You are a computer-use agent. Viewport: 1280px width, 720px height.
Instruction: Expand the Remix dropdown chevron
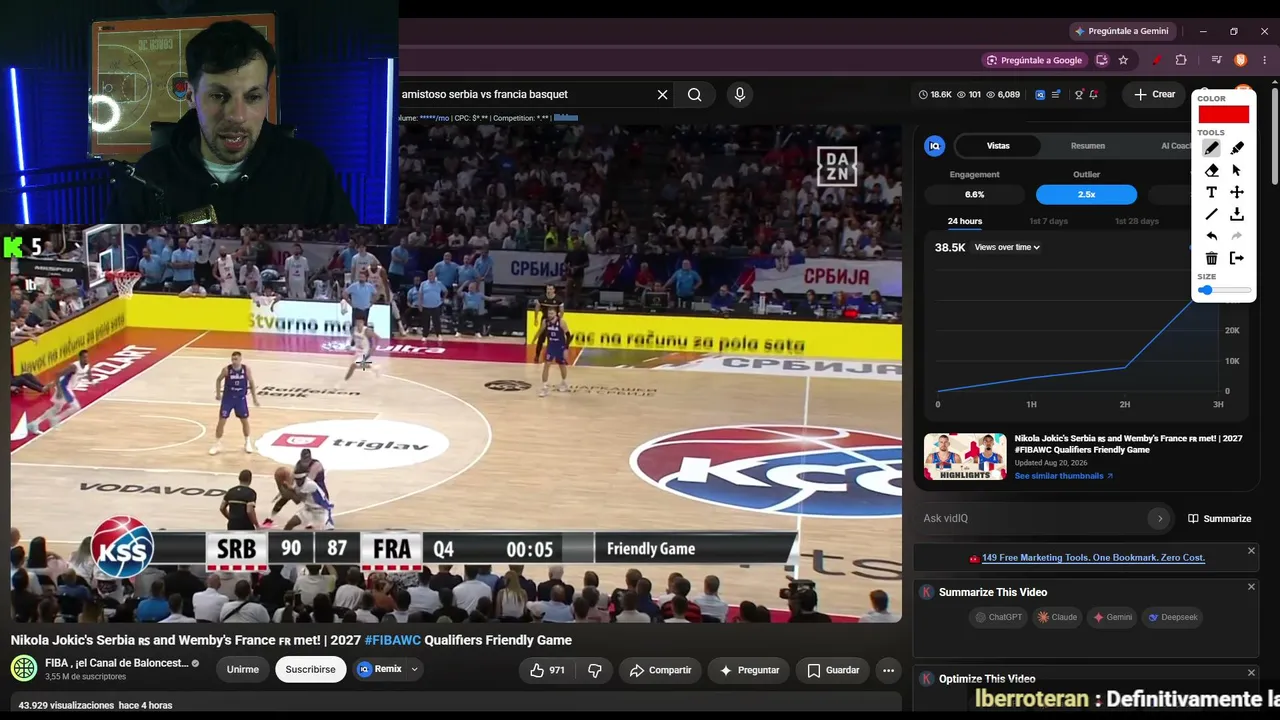(414, 670)
